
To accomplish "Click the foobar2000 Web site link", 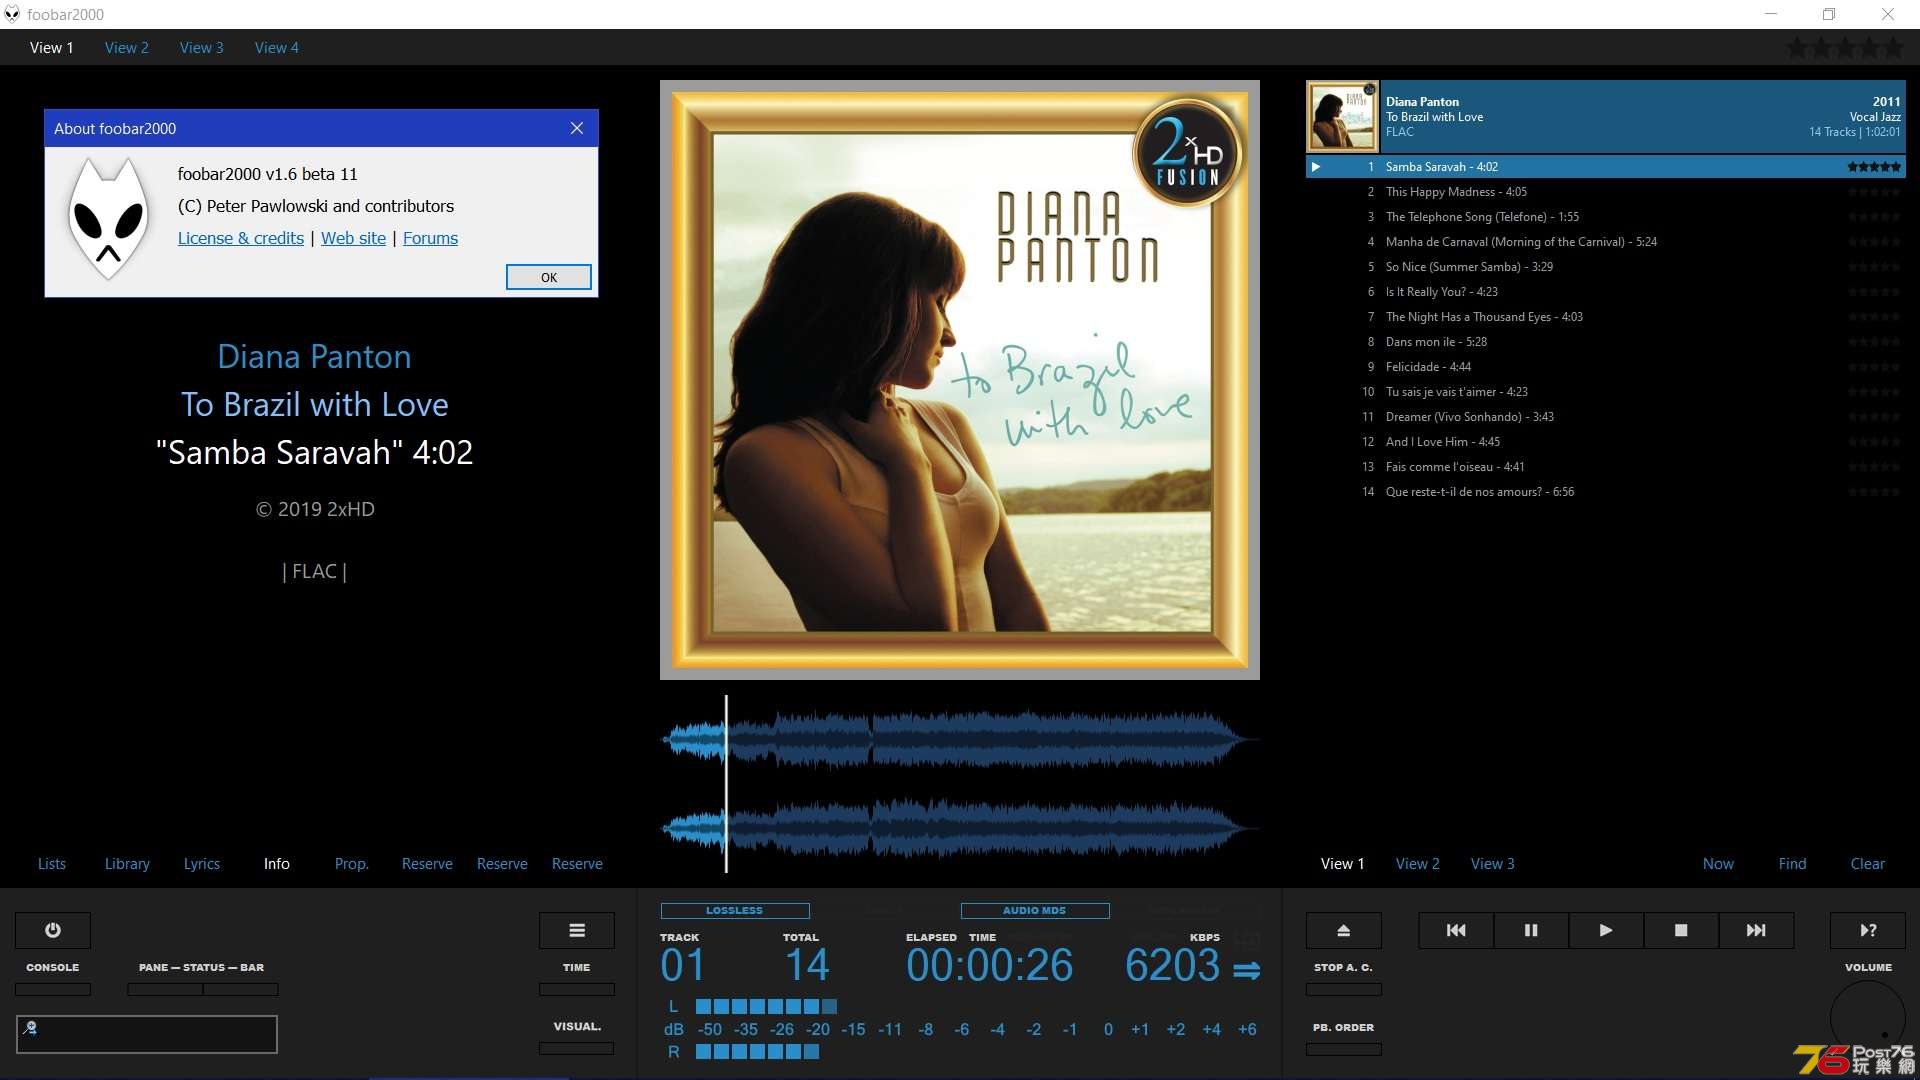I will (352, 237).
